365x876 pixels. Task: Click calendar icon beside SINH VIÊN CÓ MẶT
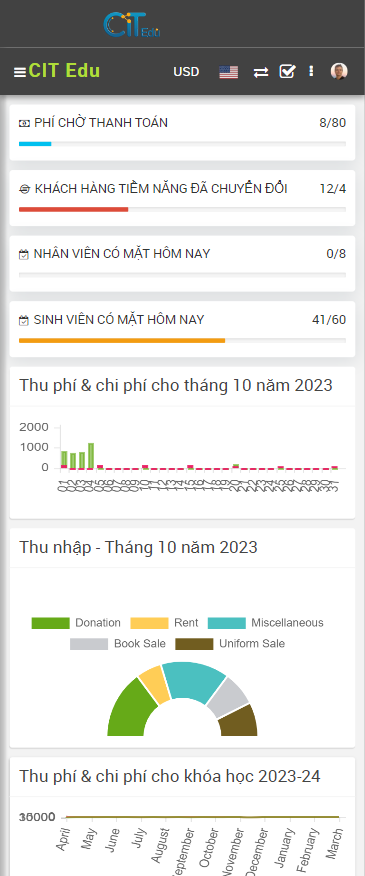23,321
